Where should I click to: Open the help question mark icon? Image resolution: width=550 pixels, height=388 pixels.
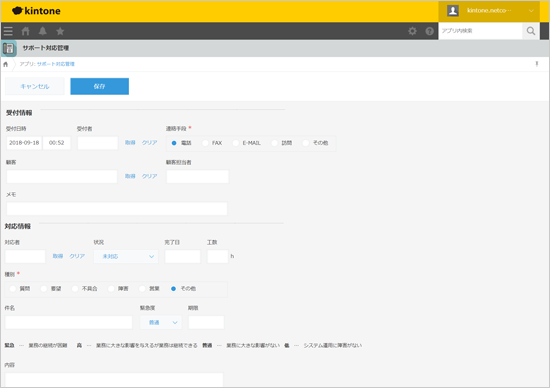point(430,31)
